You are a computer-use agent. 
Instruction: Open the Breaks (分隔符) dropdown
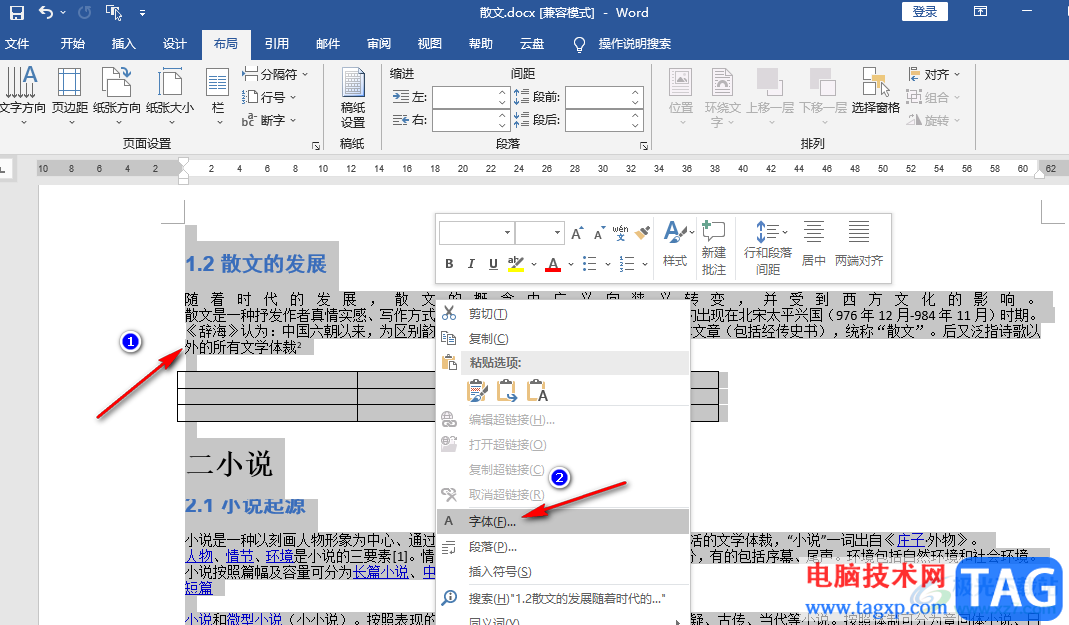pyautogui.click(x=275, y=74)
